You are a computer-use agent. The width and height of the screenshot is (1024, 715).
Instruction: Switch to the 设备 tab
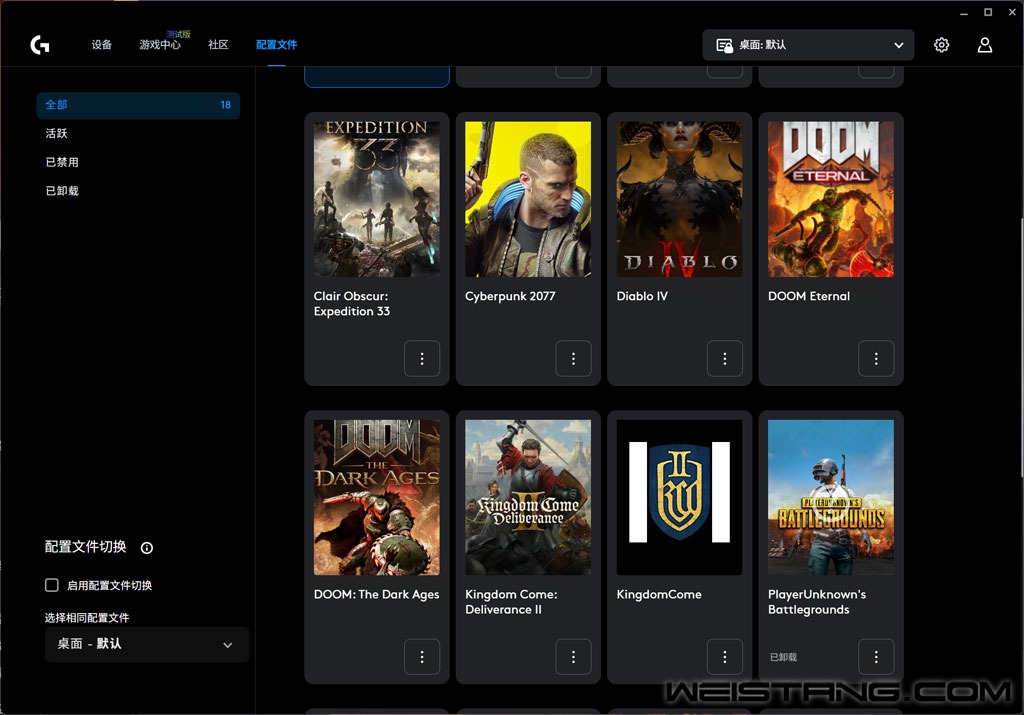coord(101,44)
